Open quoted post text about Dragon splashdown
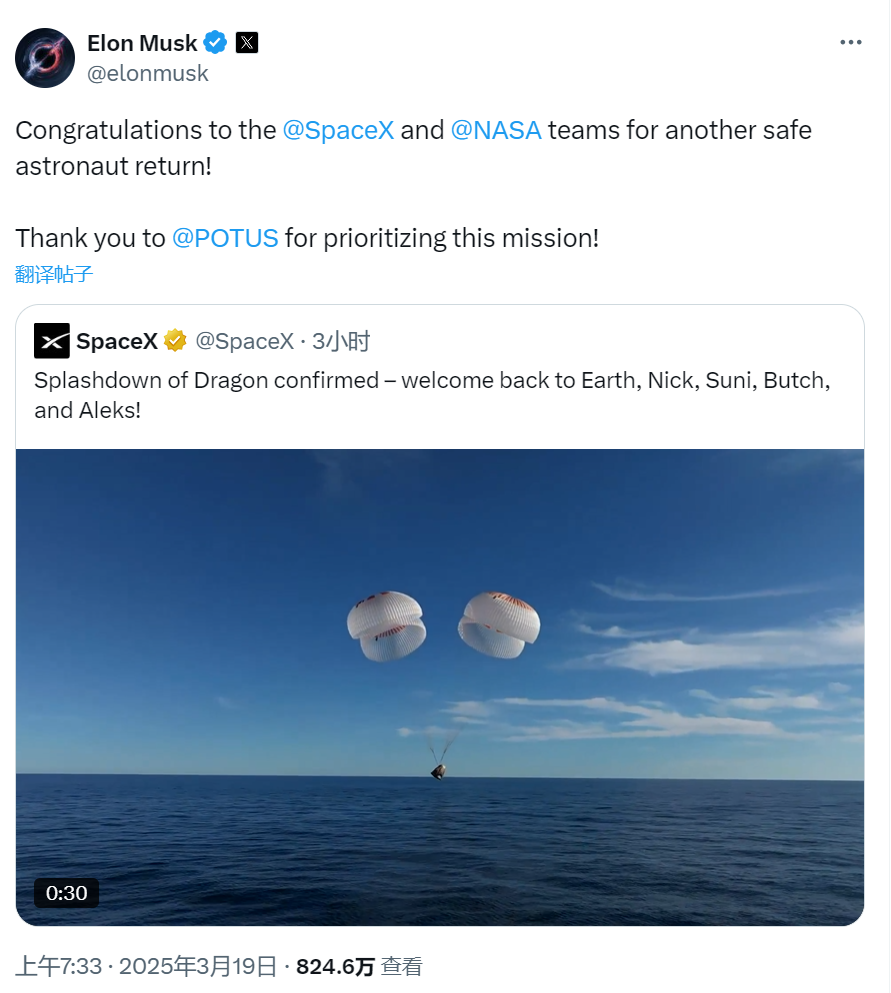Image resolution: width=891 pixels, height=993 pixels. (x=432, y=395)
